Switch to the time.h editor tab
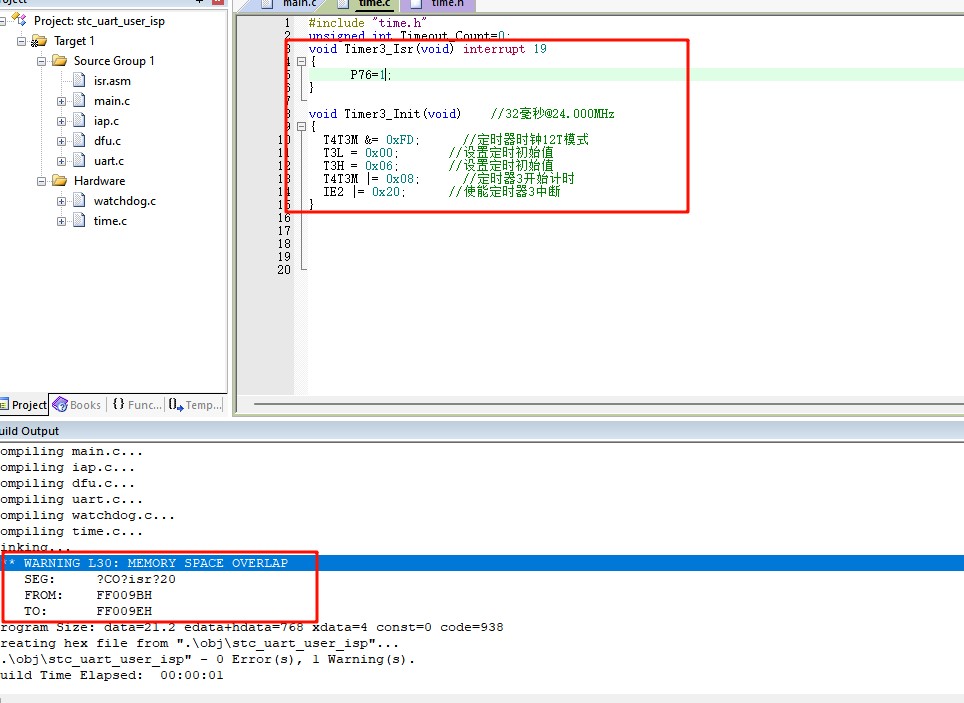 438,4
